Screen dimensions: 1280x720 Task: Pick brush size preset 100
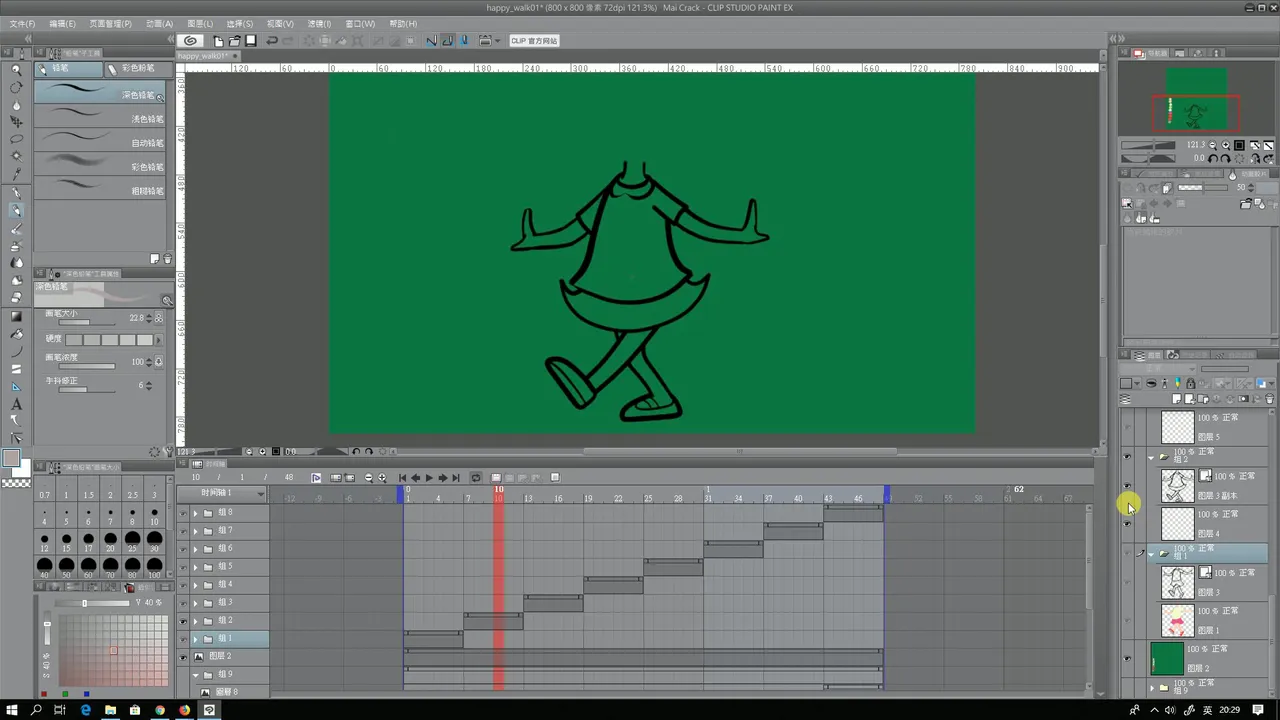154,564
